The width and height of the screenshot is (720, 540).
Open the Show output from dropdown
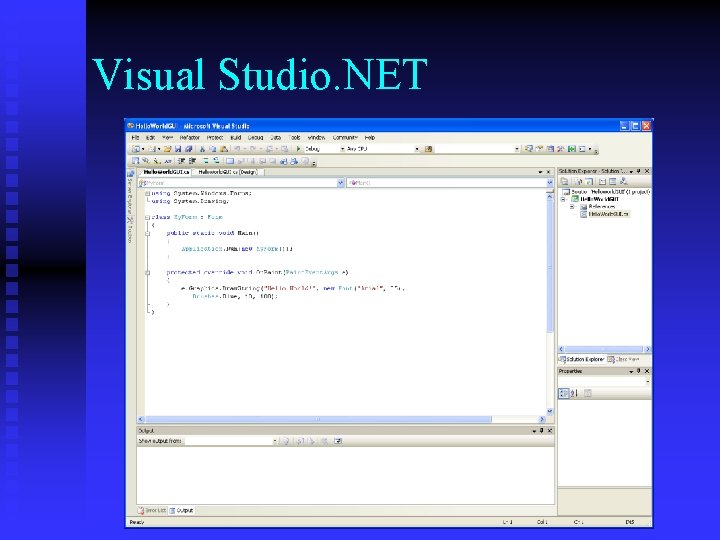[x=275, y=441]
